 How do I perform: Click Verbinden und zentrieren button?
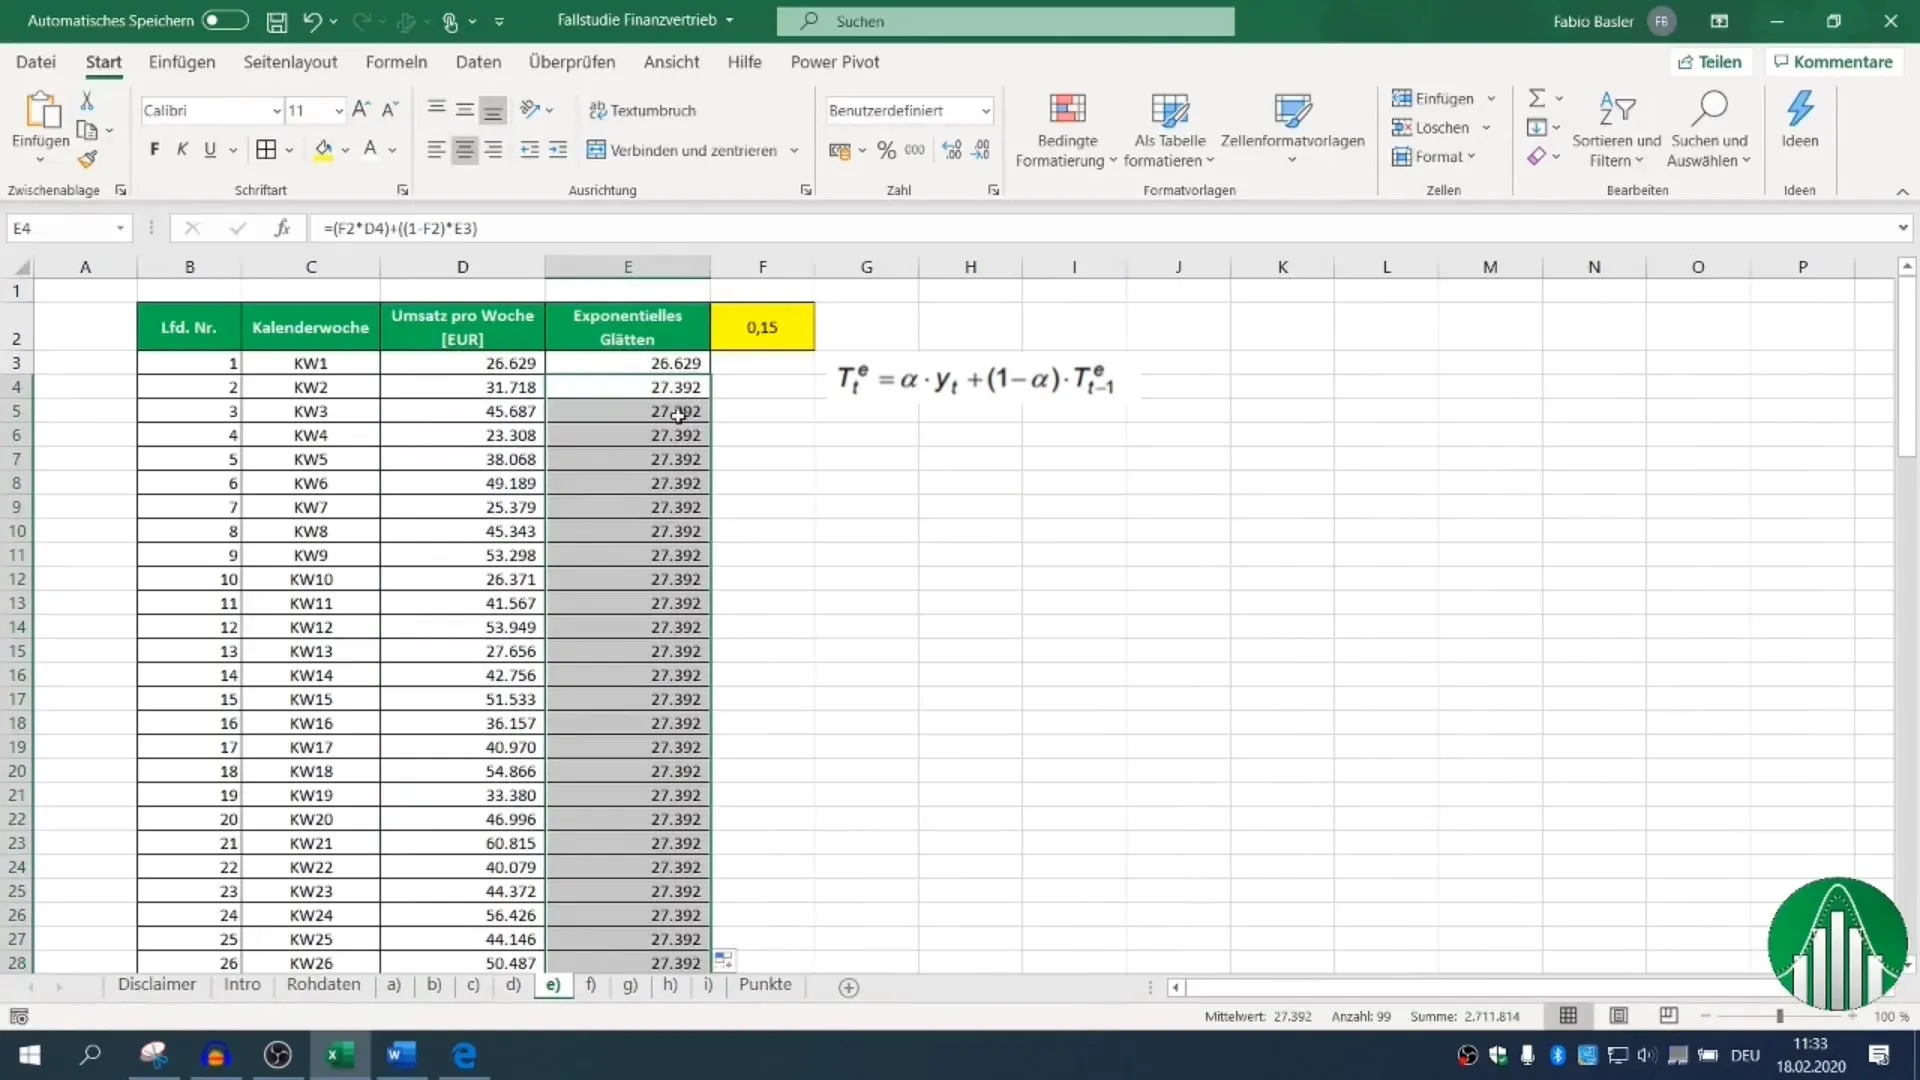pyautogui.click(x=682, y=150)
